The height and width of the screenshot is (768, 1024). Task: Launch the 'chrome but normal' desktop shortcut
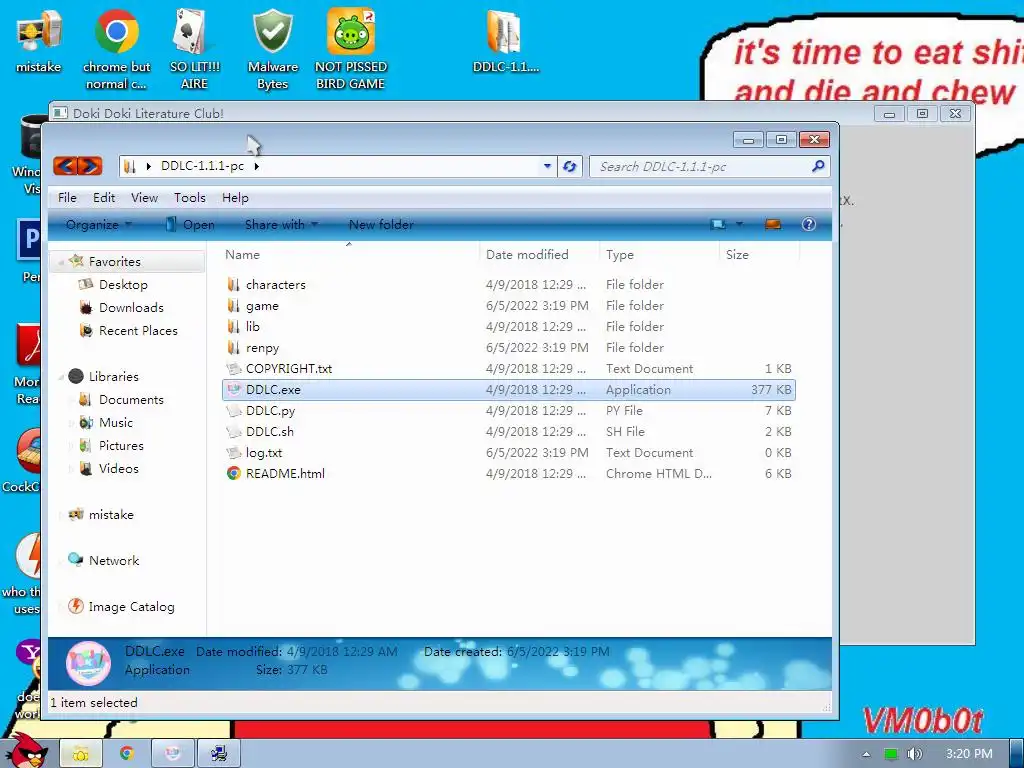(116, 49)
